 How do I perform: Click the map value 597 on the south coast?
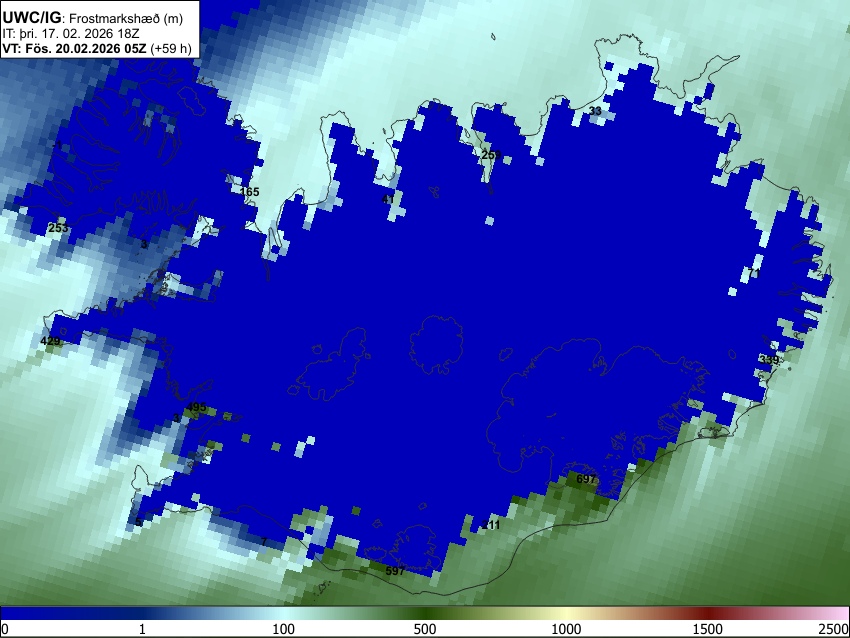pyautogui.click(x=395, y=571)
